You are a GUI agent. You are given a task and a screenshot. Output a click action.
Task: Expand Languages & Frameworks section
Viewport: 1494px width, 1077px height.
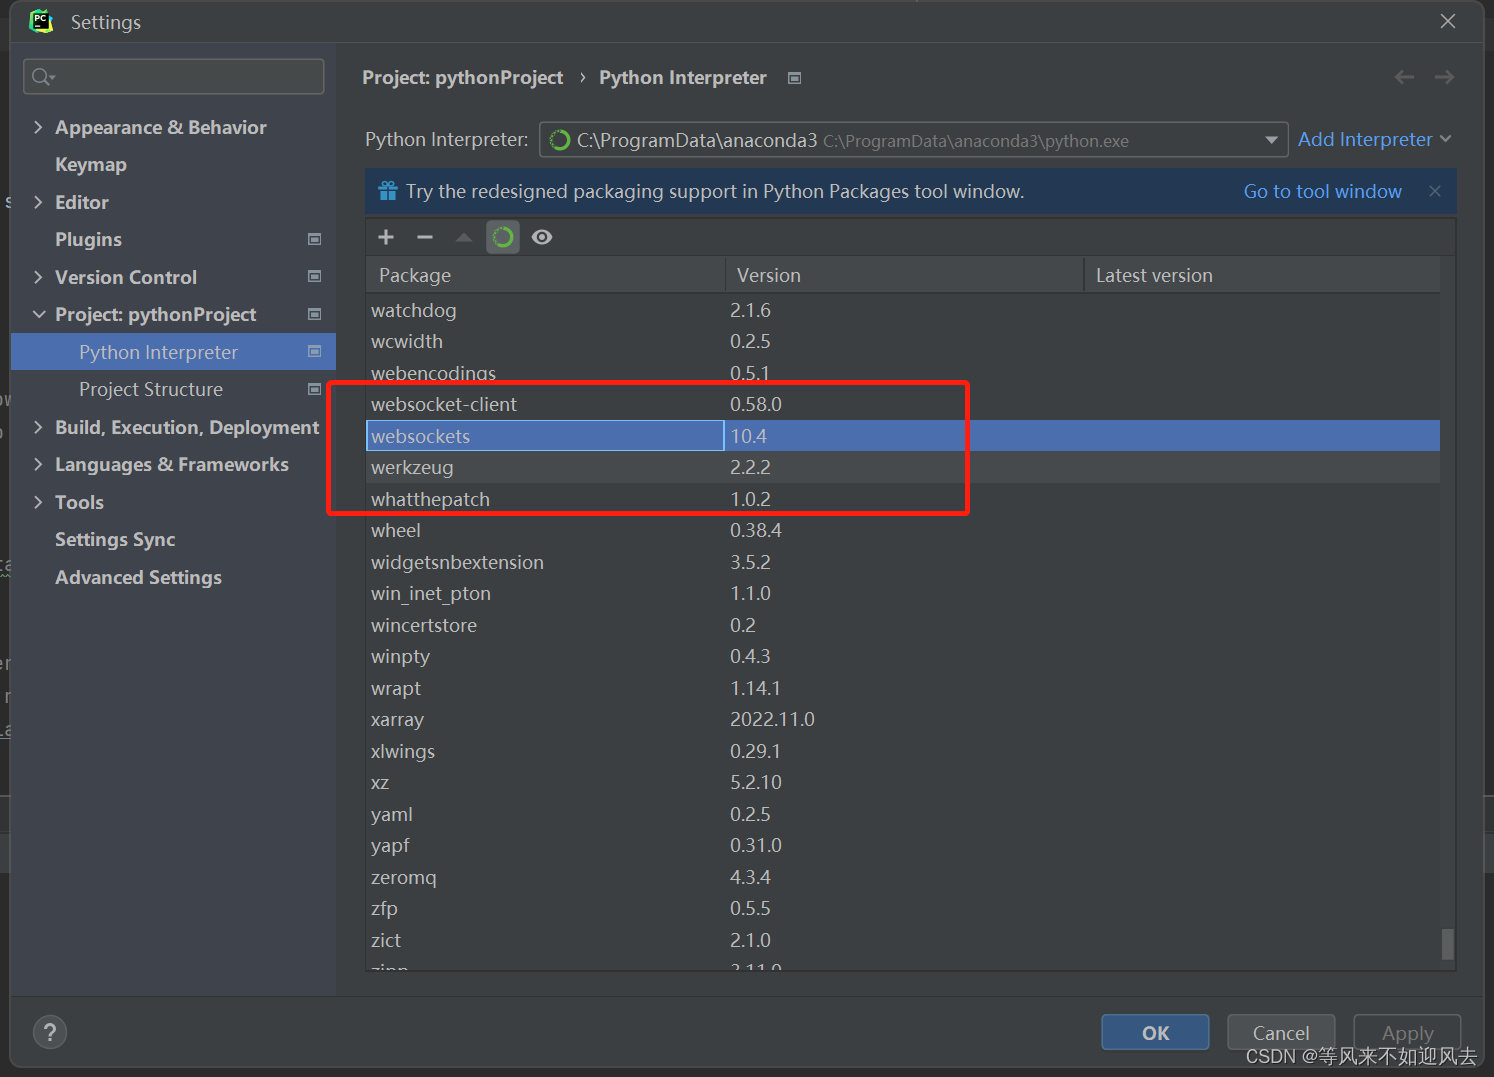click(38, 464)
